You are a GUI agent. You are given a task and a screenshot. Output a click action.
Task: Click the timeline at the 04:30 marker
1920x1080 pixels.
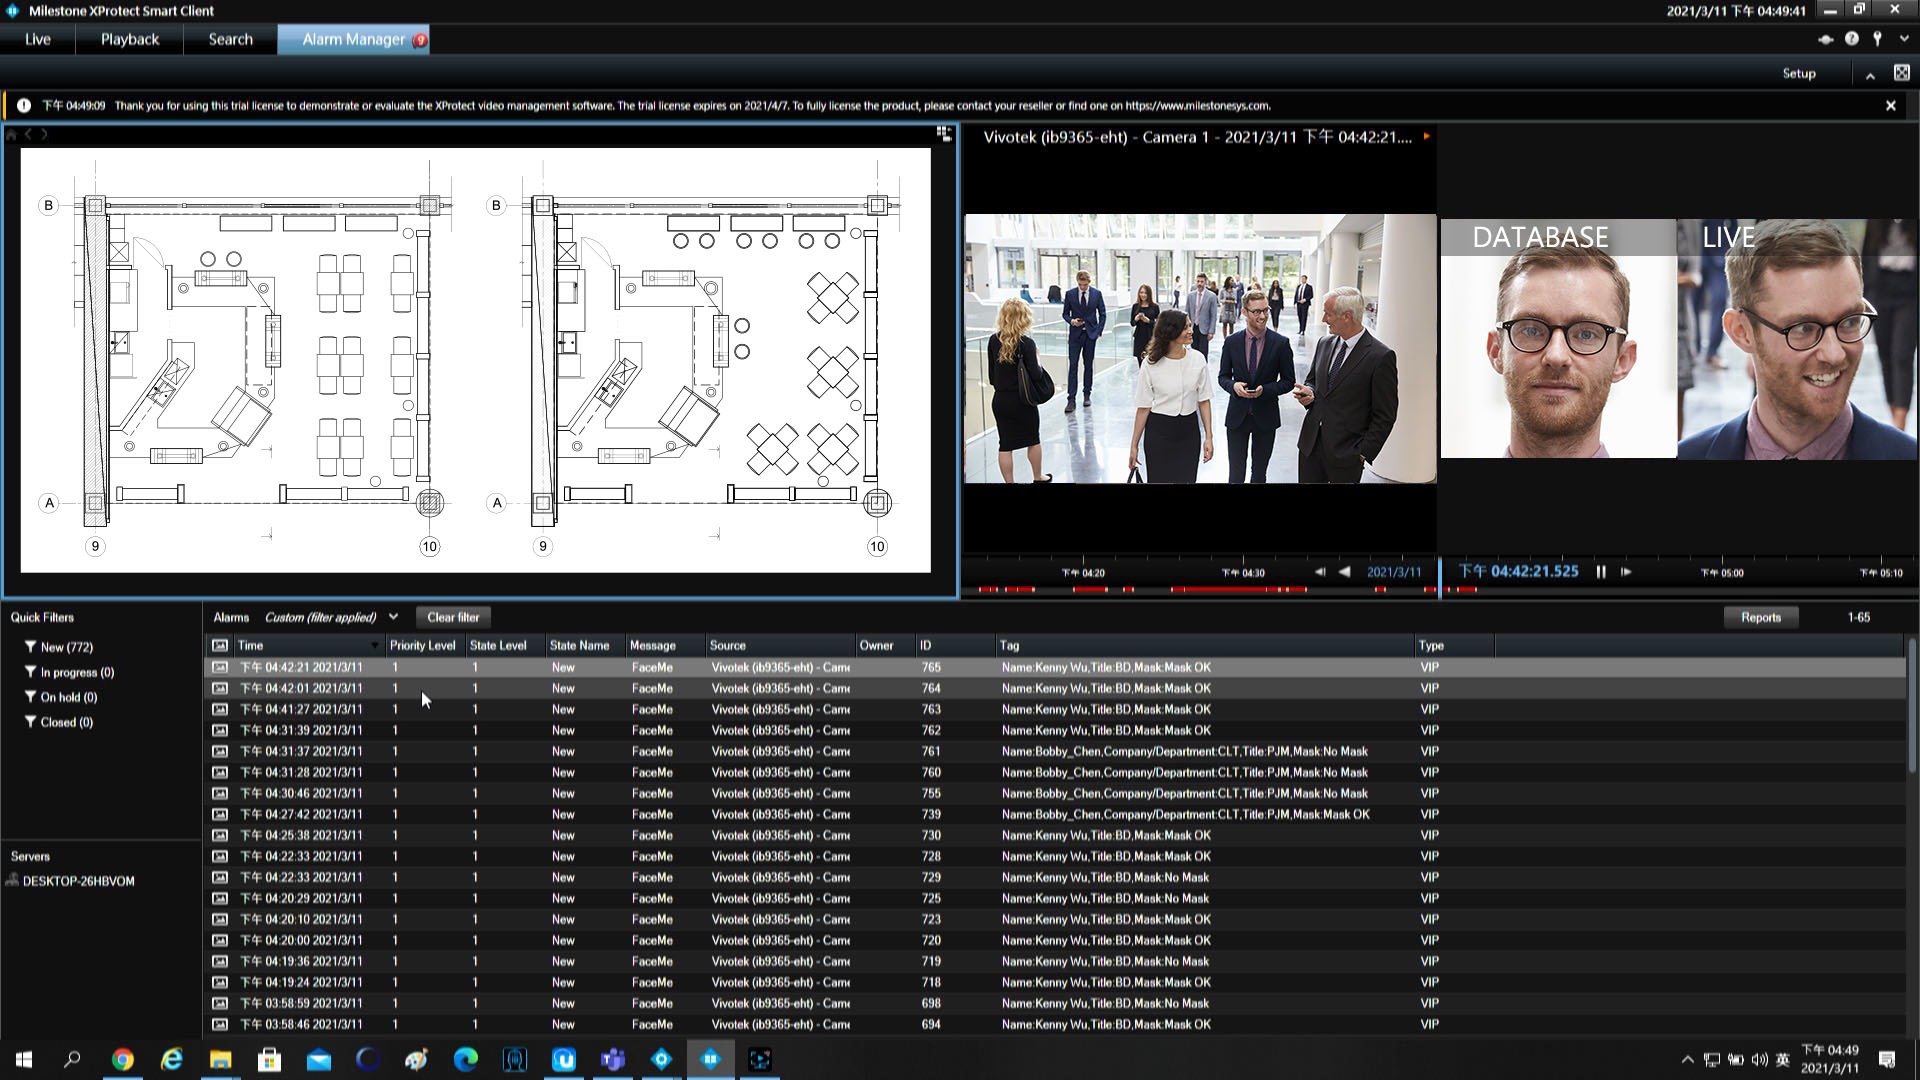coord(1243,573)
